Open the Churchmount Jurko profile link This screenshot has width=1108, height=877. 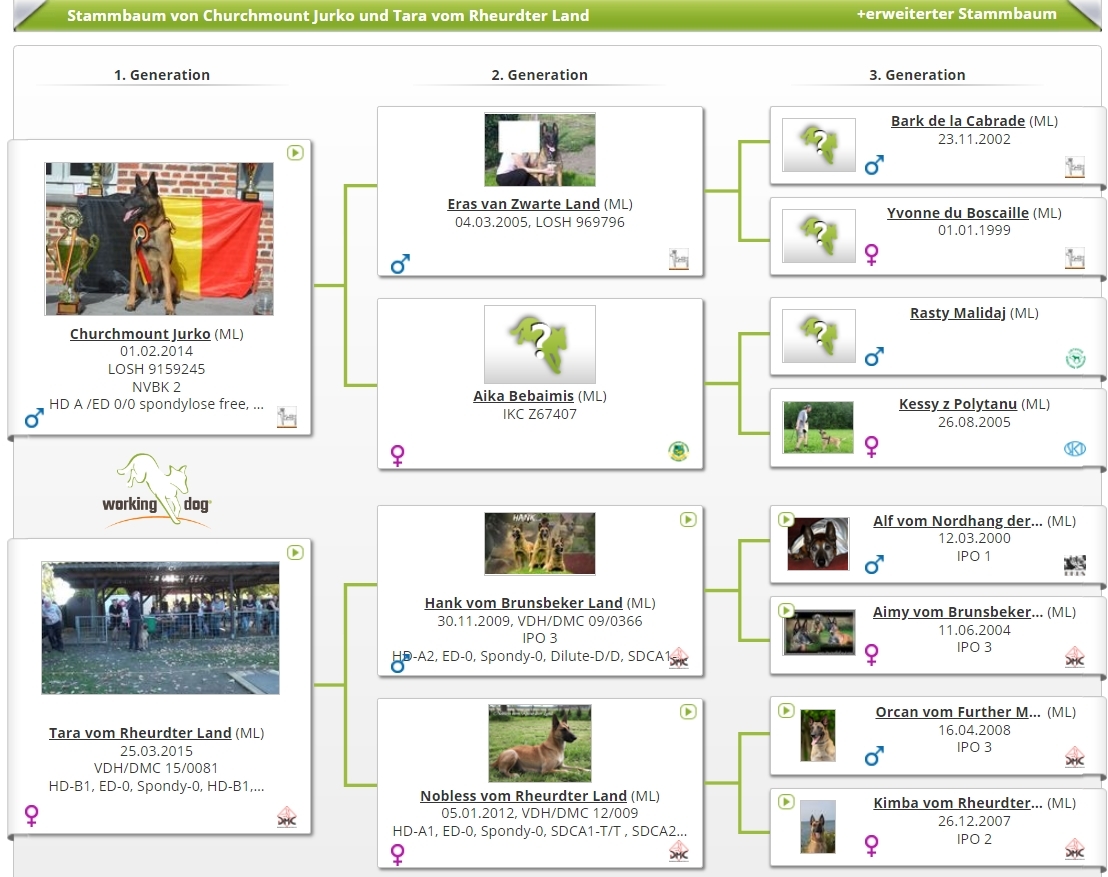coord(140,334)
